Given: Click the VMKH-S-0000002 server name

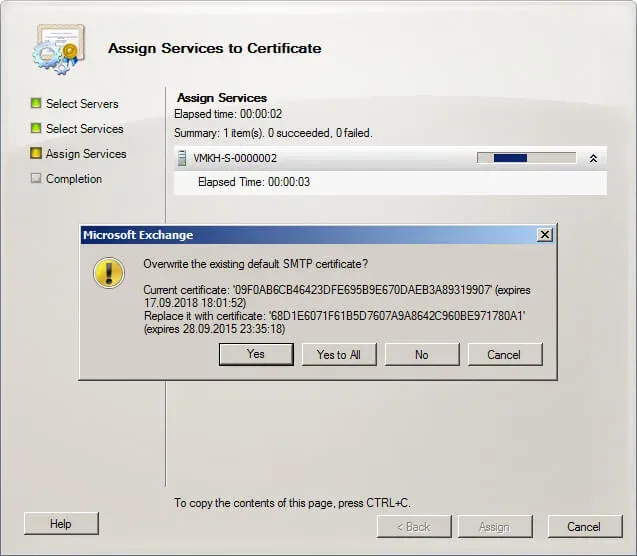Looking at the screenshot, I should [235, 158].
